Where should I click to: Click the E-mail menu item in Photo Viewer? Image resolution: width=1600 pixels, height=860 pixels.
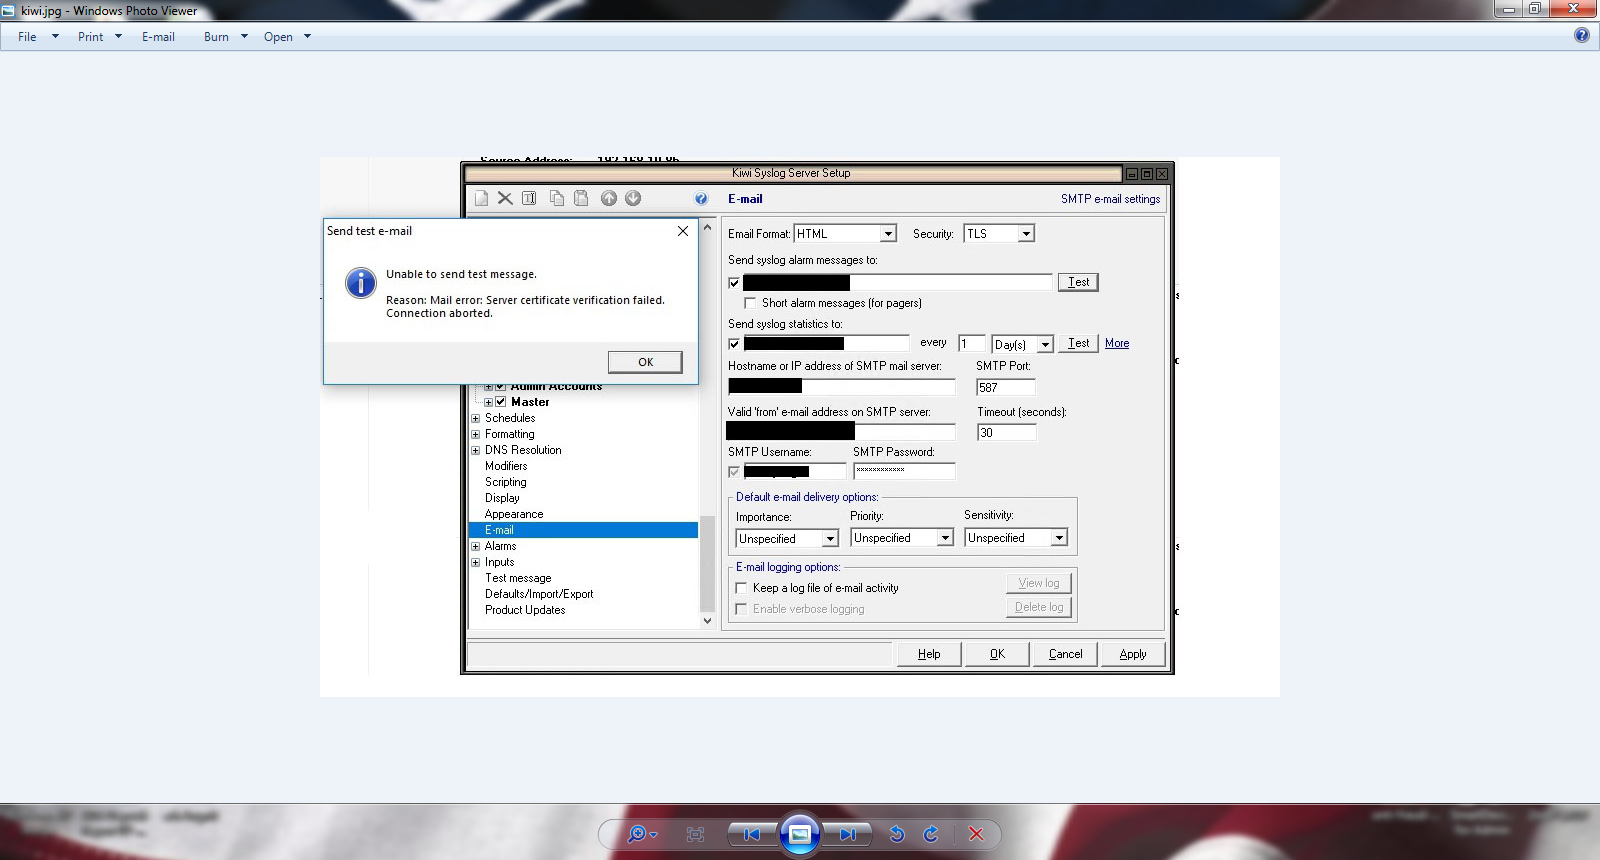158,37
